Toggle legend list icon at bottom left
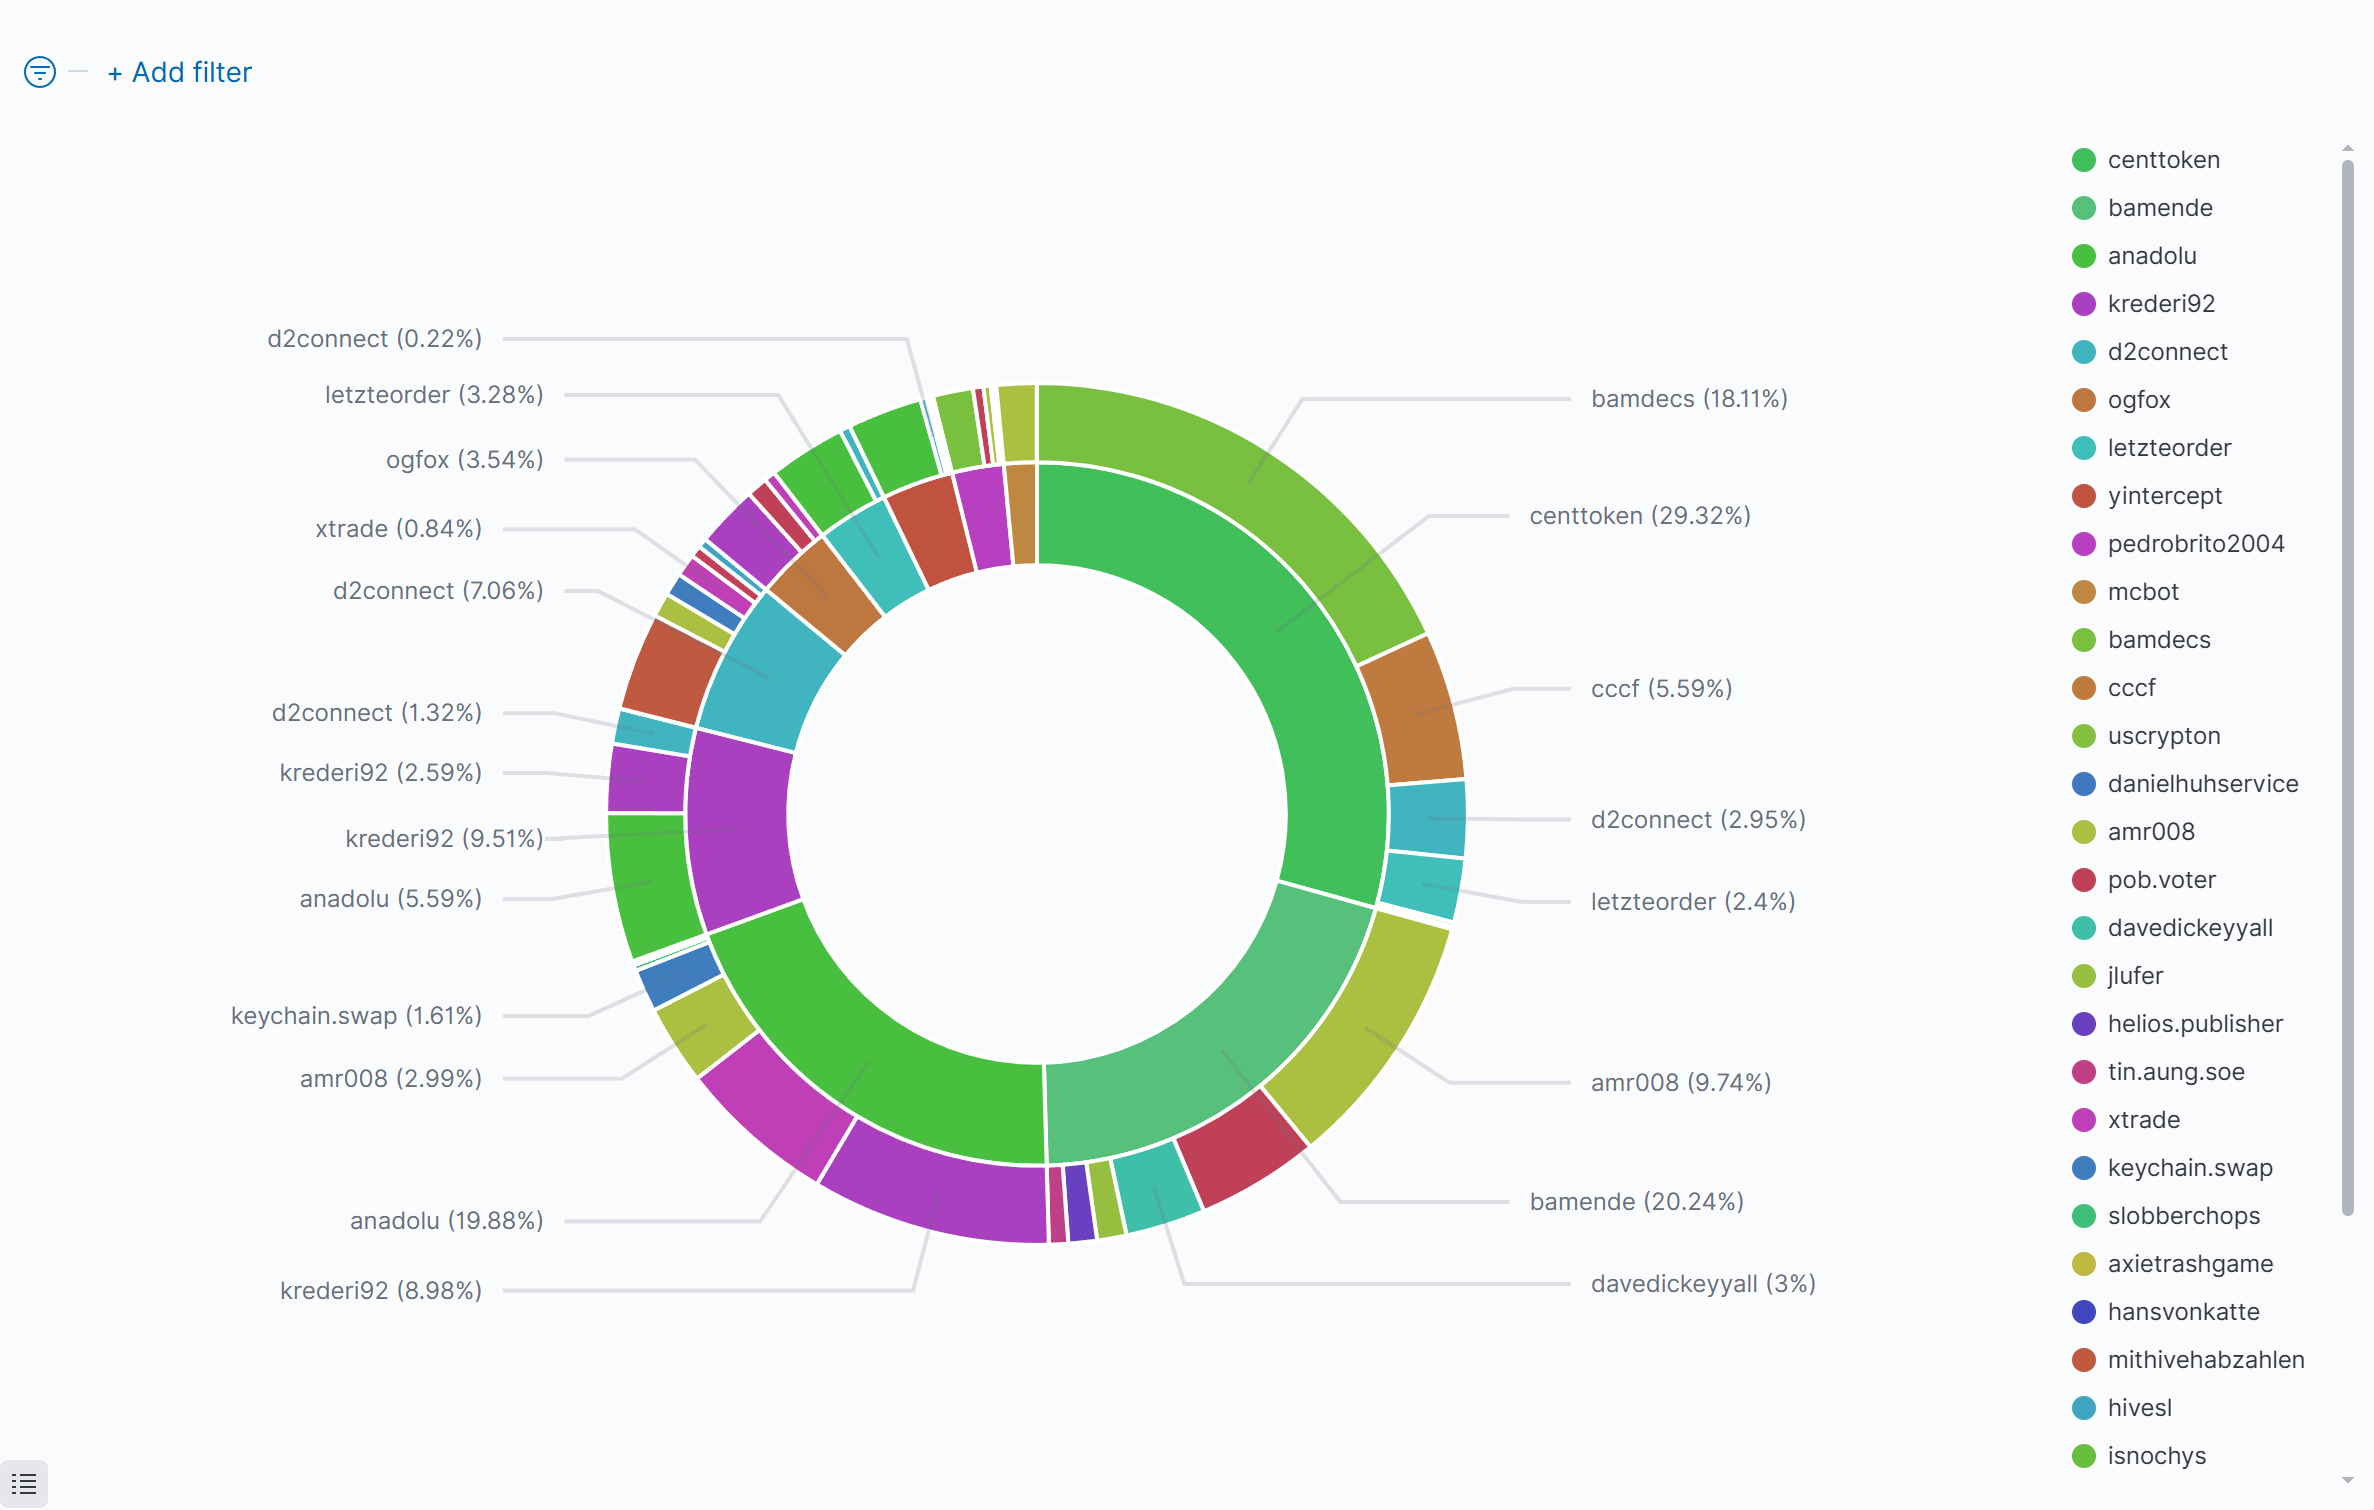 coord(24,1484)
